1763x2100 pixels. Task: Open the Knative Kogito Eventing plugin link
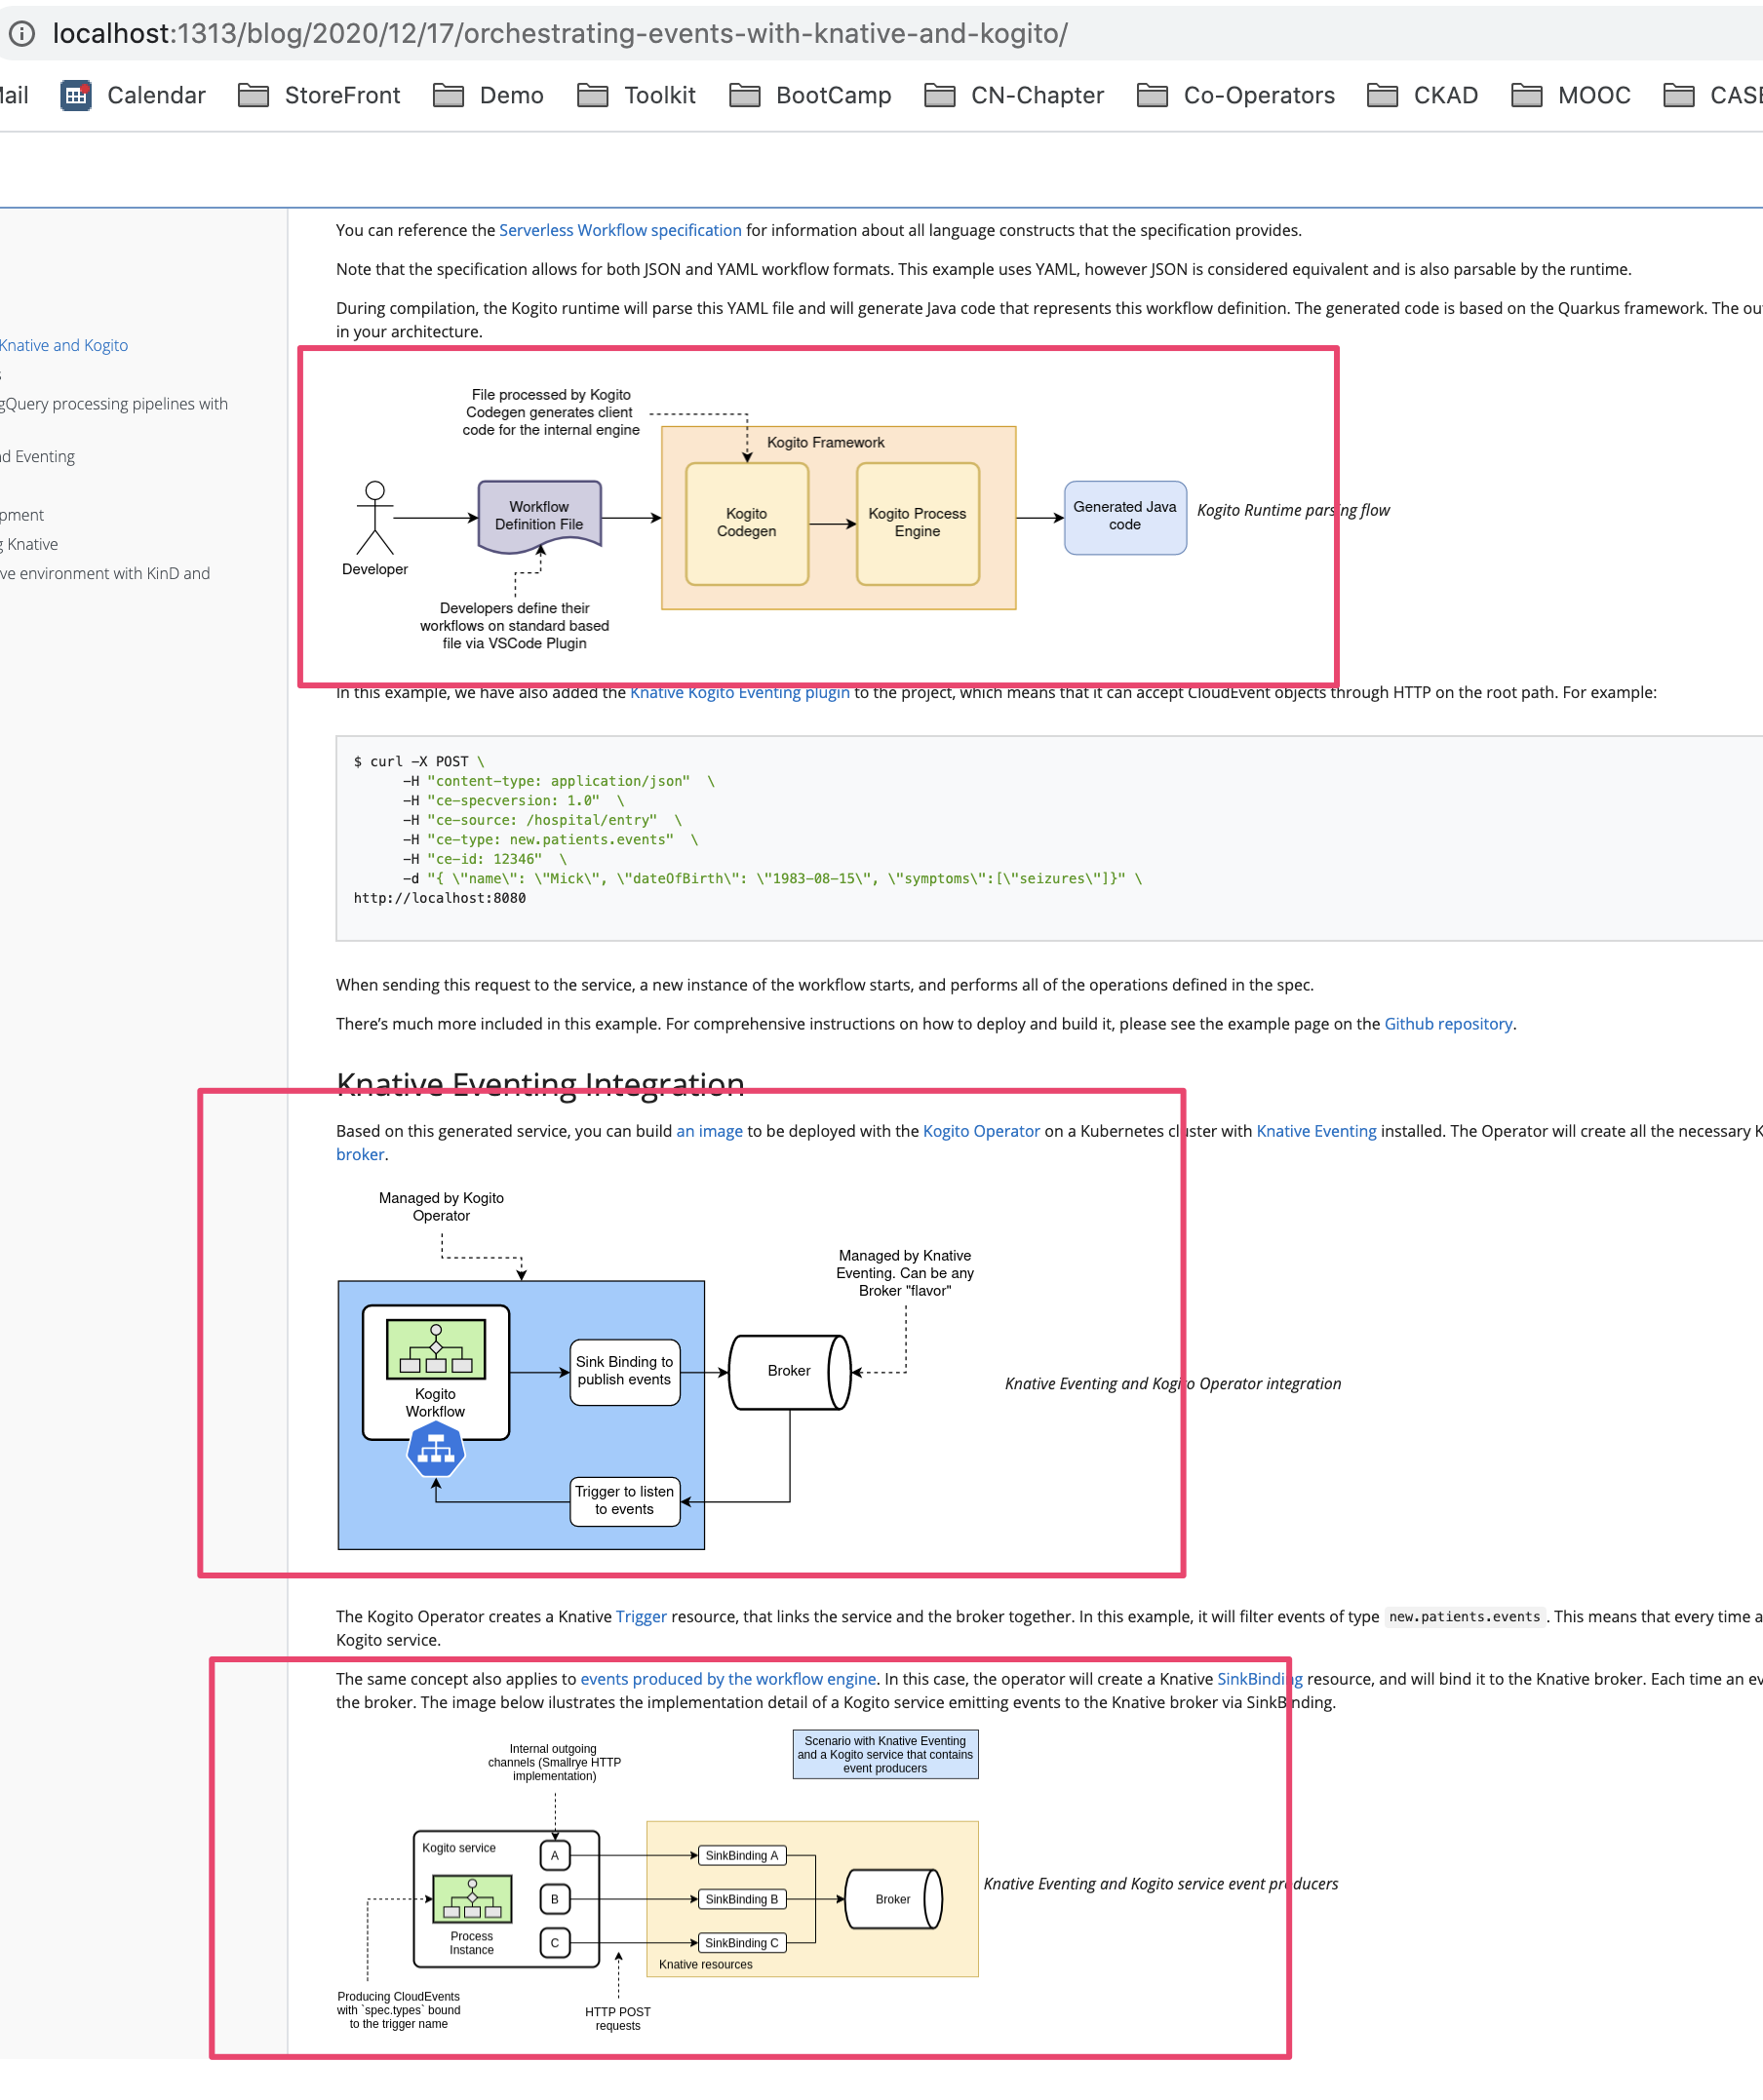[739, 693]
